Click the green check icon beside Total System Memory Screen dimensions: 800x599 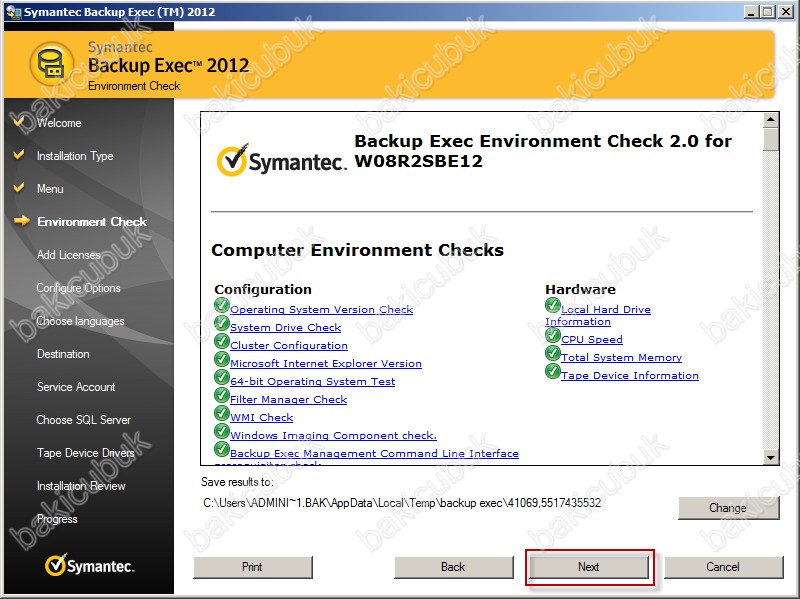(x=553, y=353)
